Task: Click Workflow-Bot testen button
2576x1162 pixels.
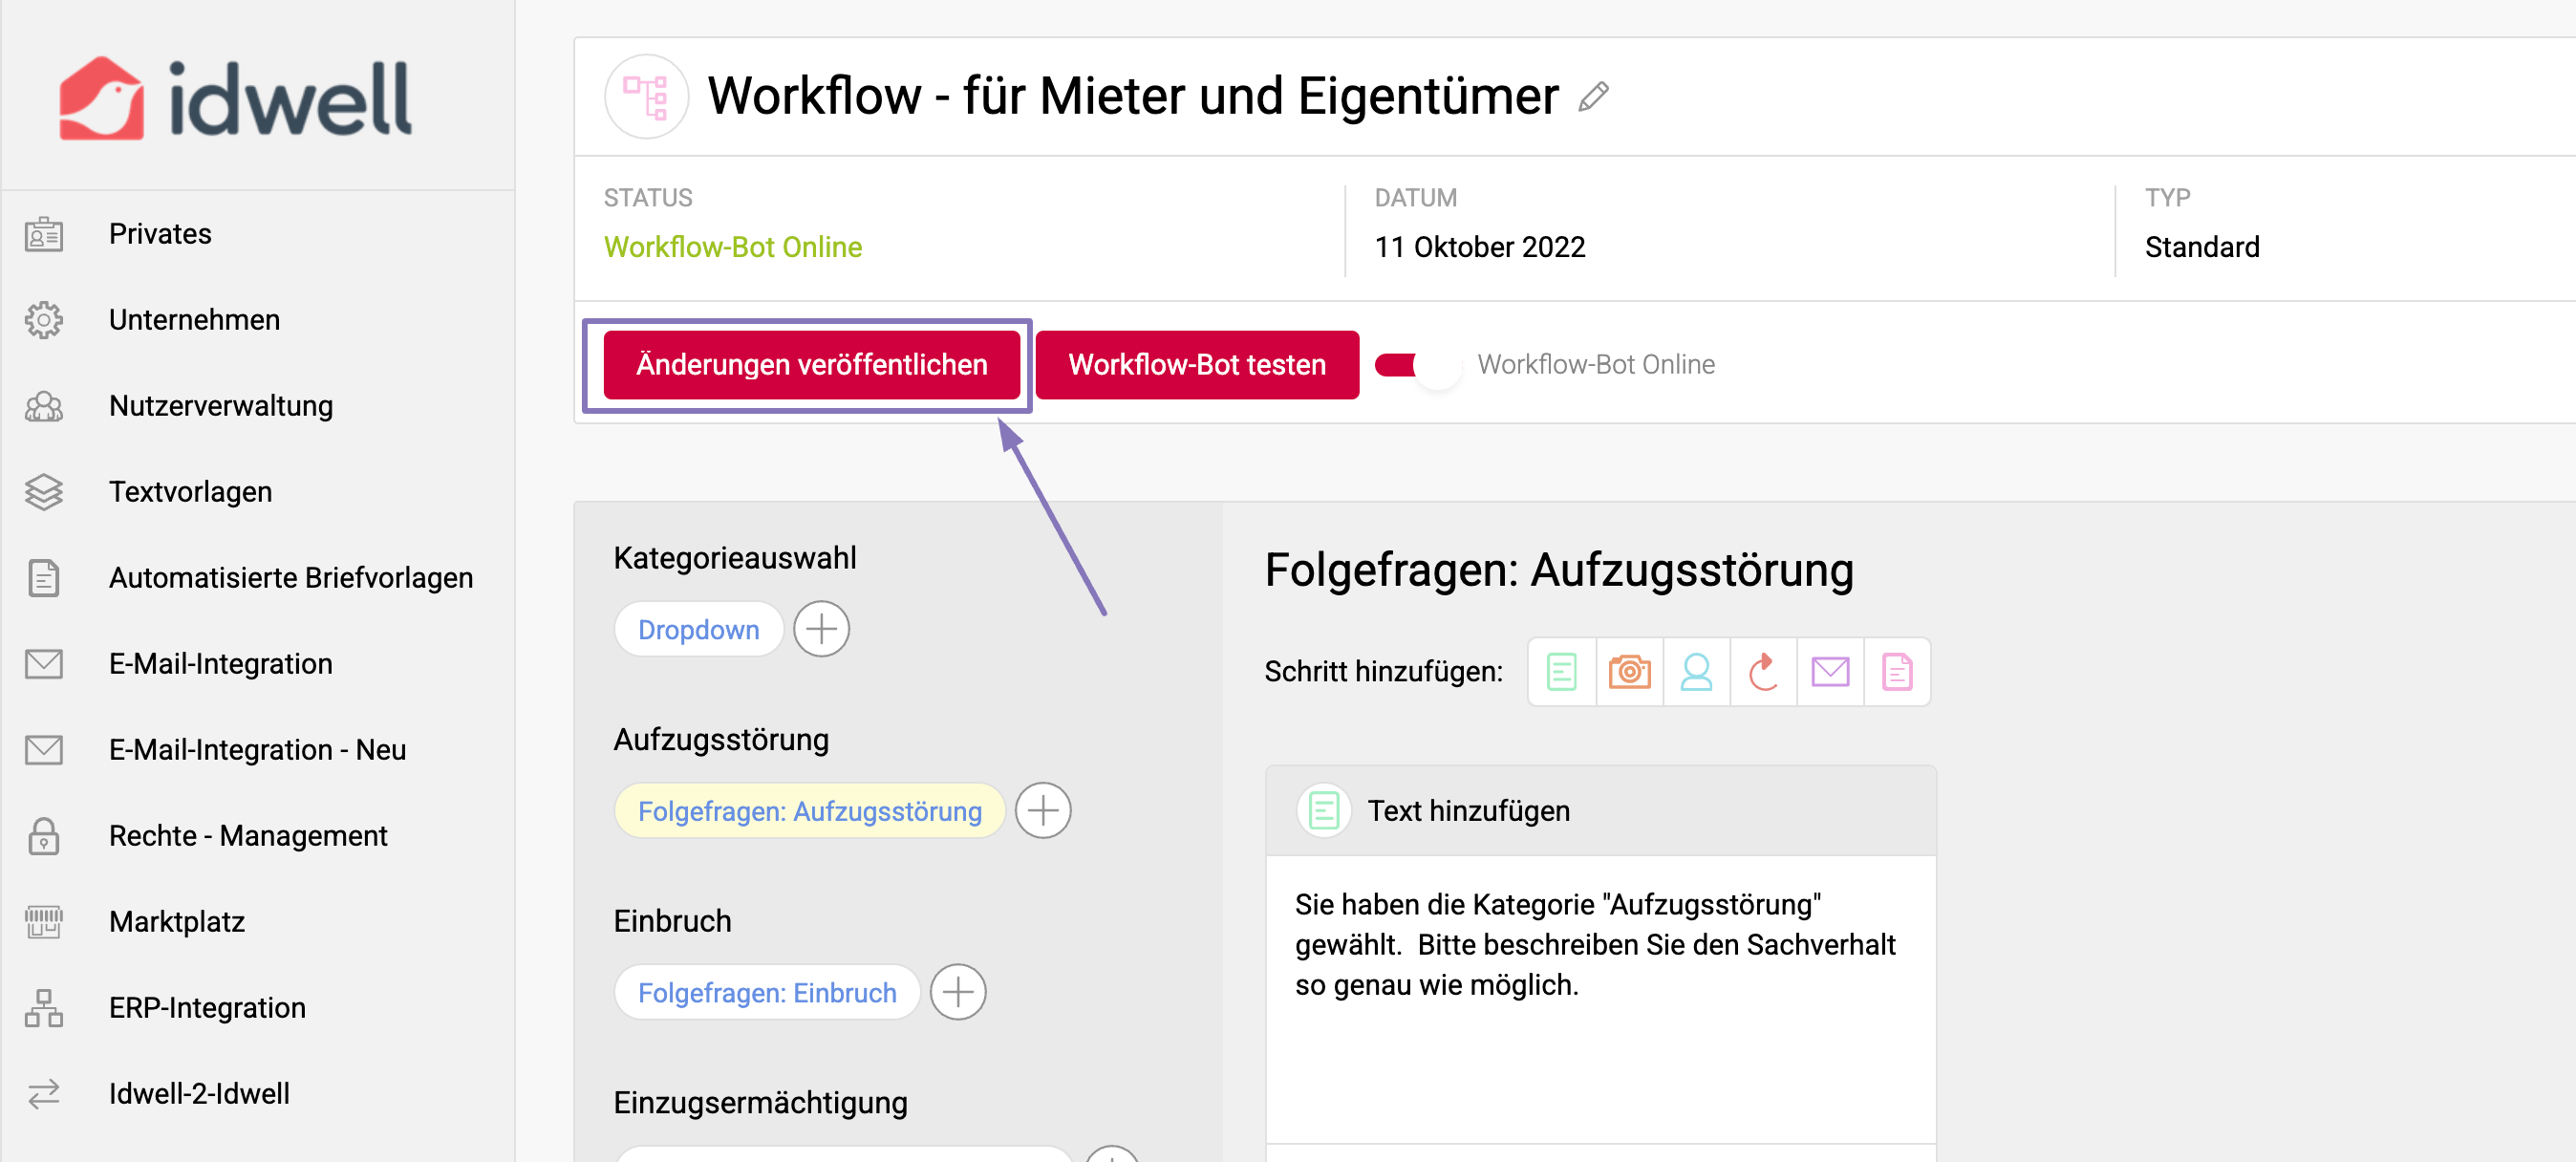Action: [1197, 365]
